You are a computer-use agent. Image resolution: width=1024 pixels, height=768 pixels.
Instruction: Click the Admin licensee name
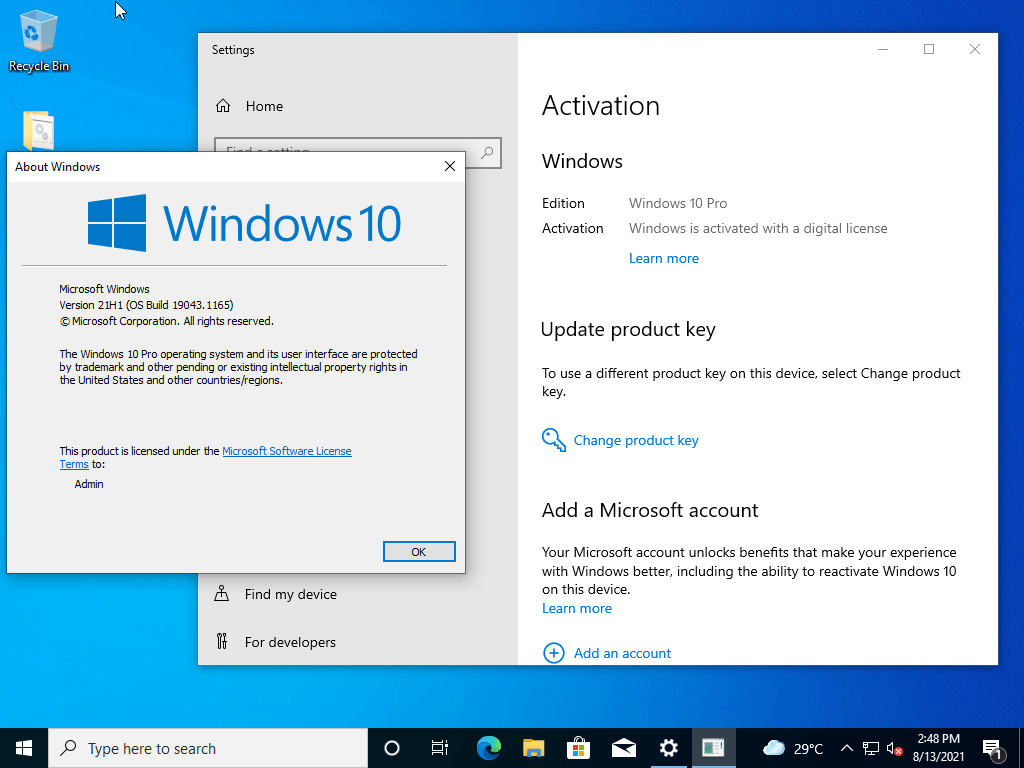[89, 484]
